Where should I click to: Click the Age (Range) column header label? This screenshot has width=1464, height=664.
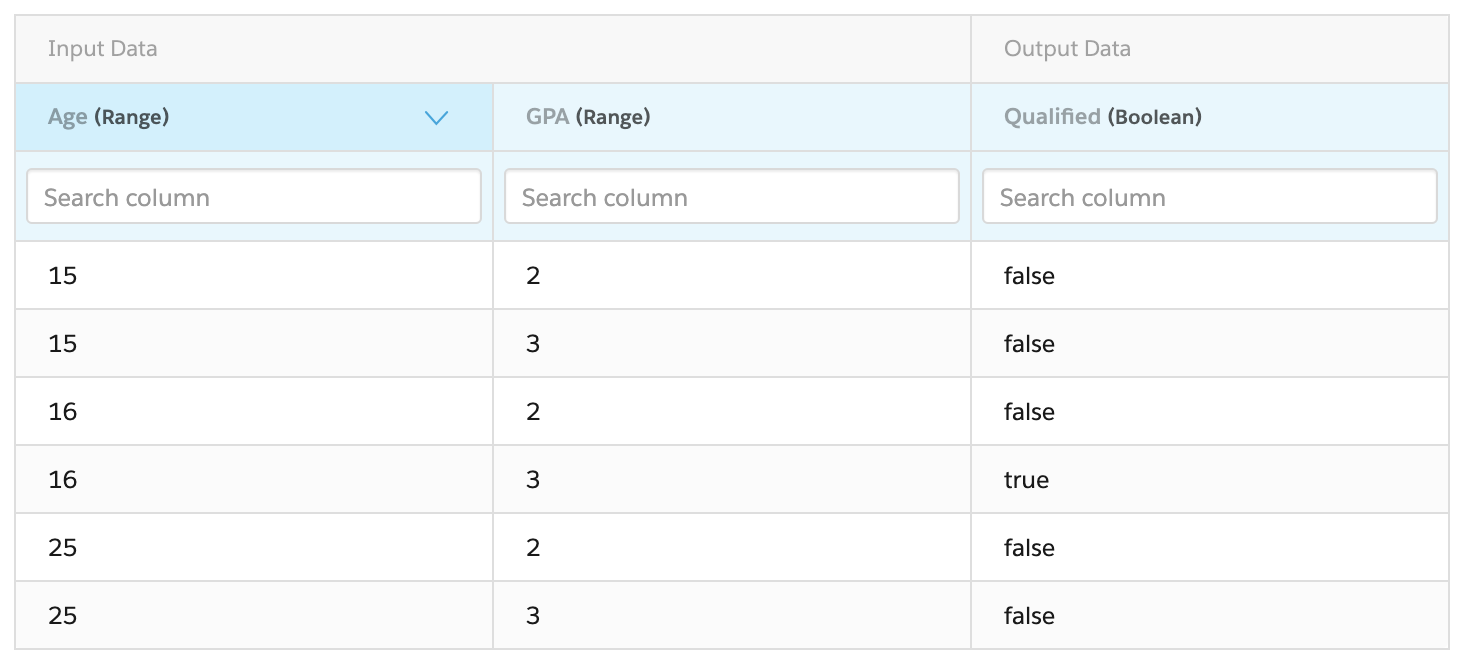click(108, 117)
